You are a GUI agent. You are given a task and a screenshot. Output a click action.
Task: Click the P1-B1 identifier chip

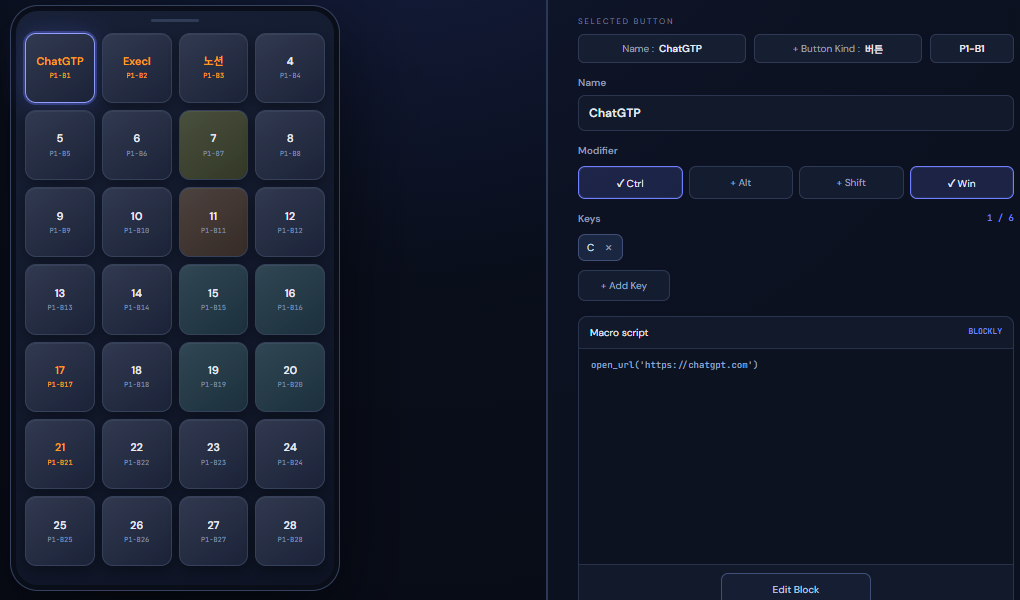[972, 49]
